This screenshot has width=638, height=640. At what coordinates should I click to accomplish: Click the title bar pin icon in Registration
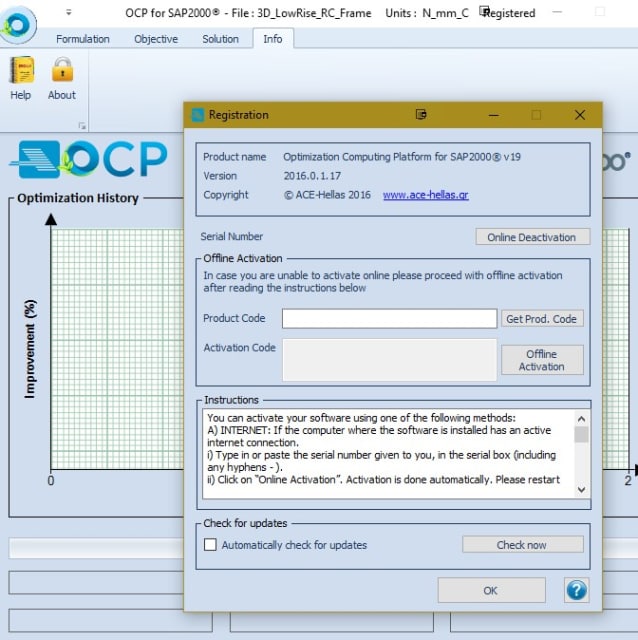click(x=421, y=115)
